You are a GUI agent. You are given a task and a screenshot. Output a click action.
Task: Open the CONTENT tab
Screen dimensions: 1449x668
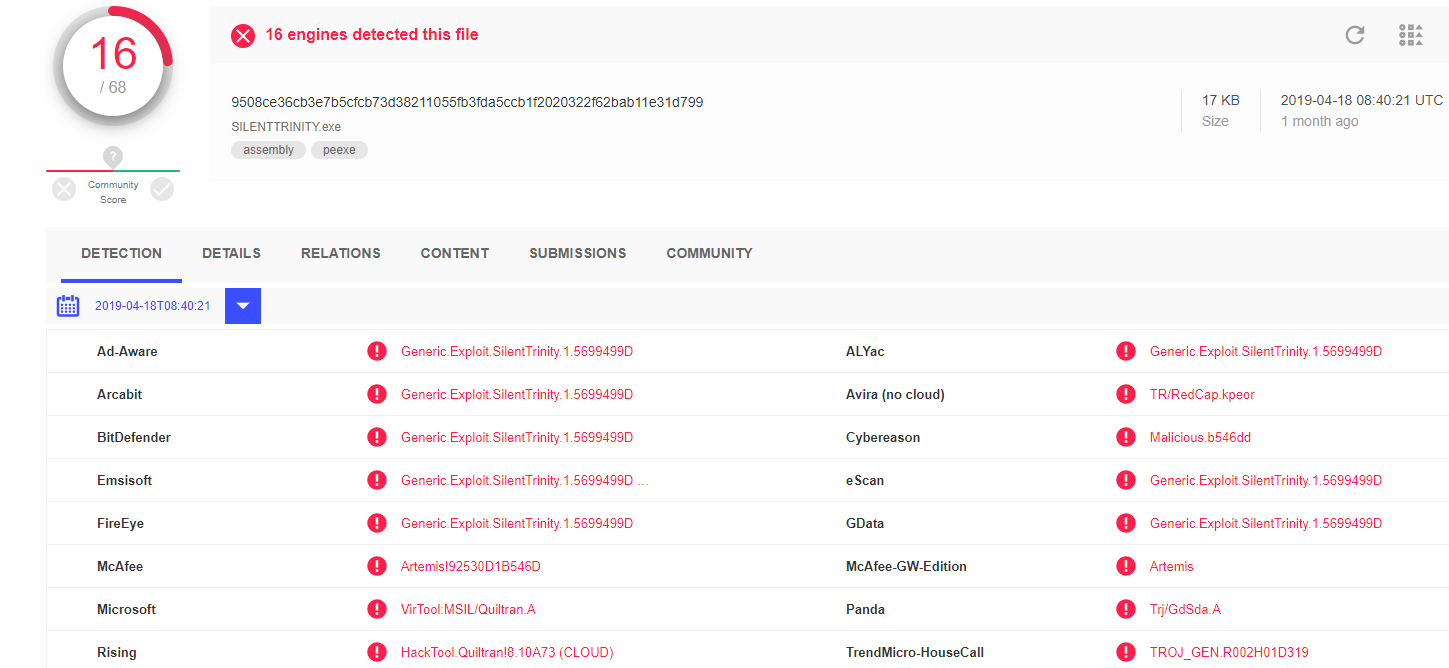pyautogui.click(x=455, y=254)
